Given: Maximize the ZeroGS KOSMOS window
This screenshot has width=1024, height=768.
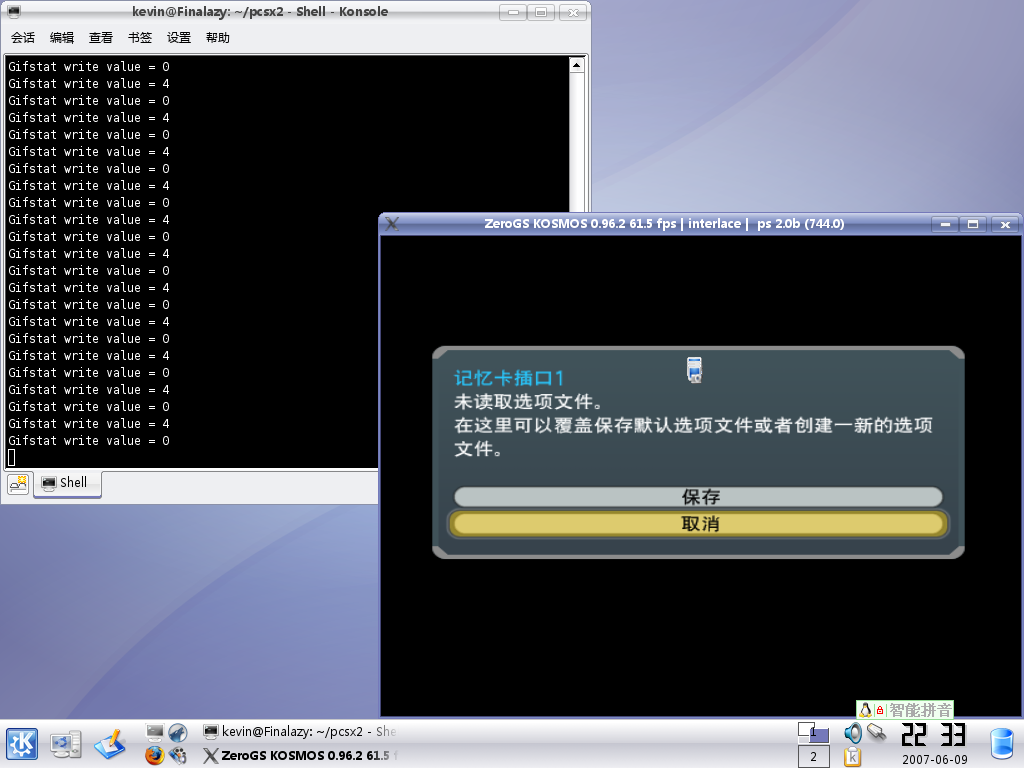Looking at the screenshot, I should pos(973,225).
